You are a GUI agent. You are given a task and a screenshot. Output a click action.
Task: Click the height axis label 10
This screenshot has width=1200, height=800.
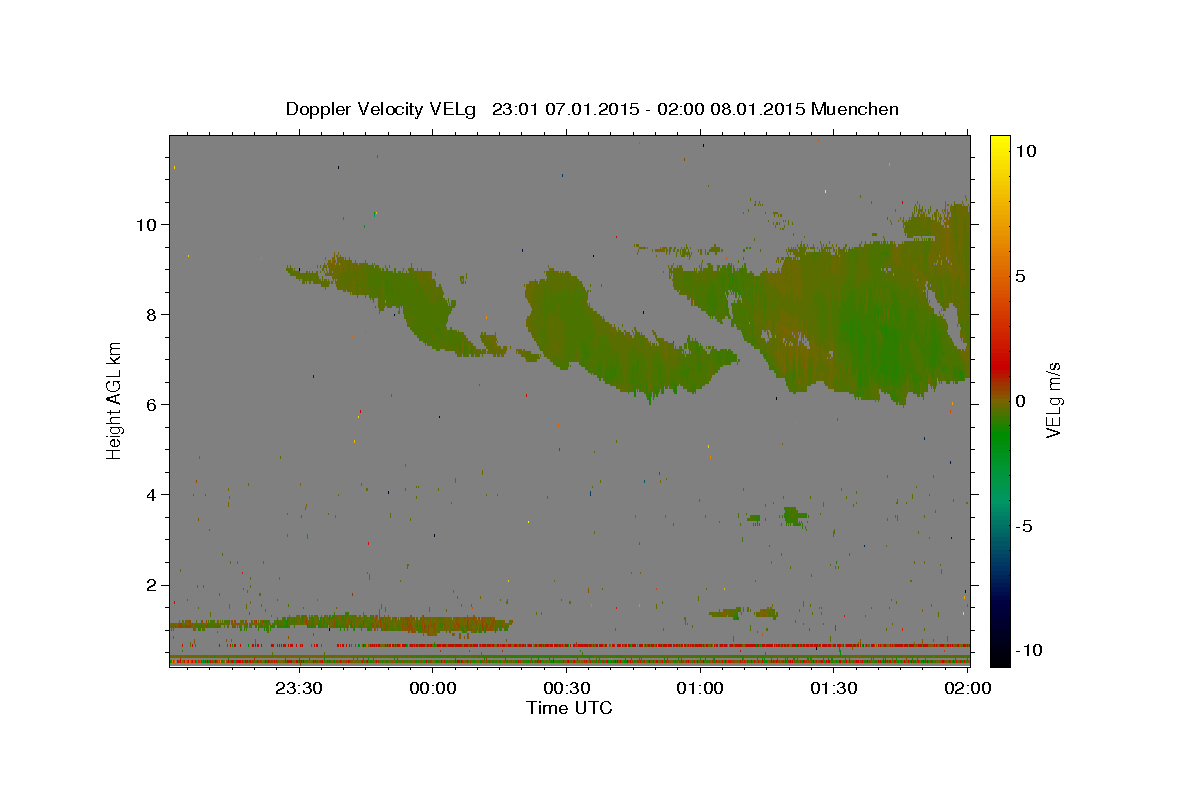146,224
